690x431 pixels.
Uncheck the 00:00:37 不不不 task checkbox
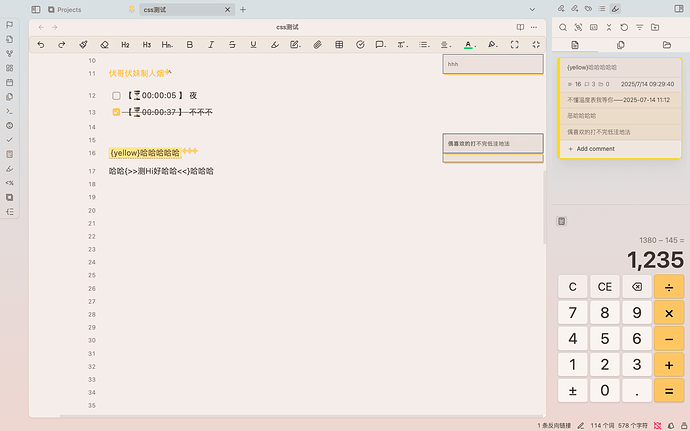click(116, 112)
